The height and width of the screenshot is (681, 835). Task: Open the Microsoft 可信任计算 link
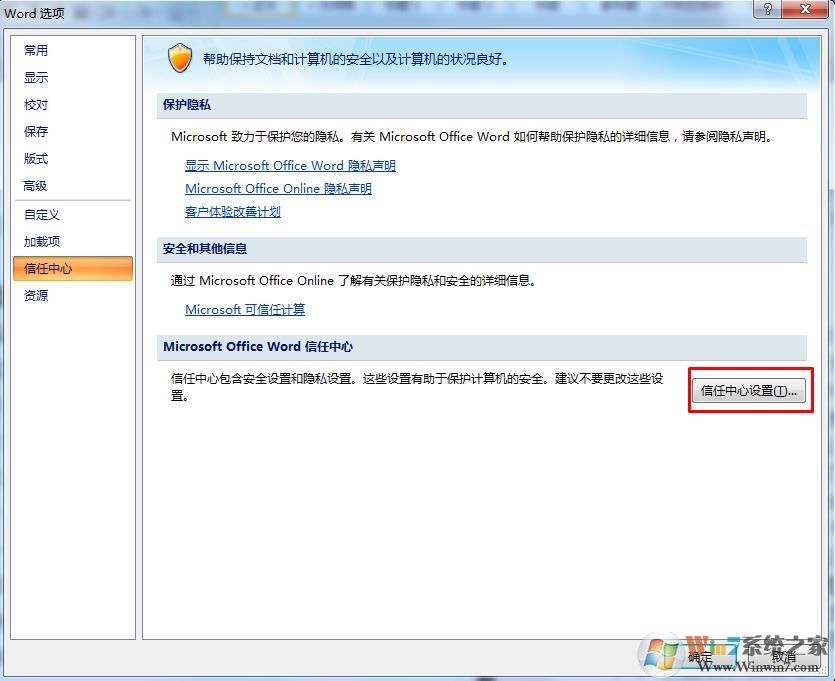click(245, 309)
